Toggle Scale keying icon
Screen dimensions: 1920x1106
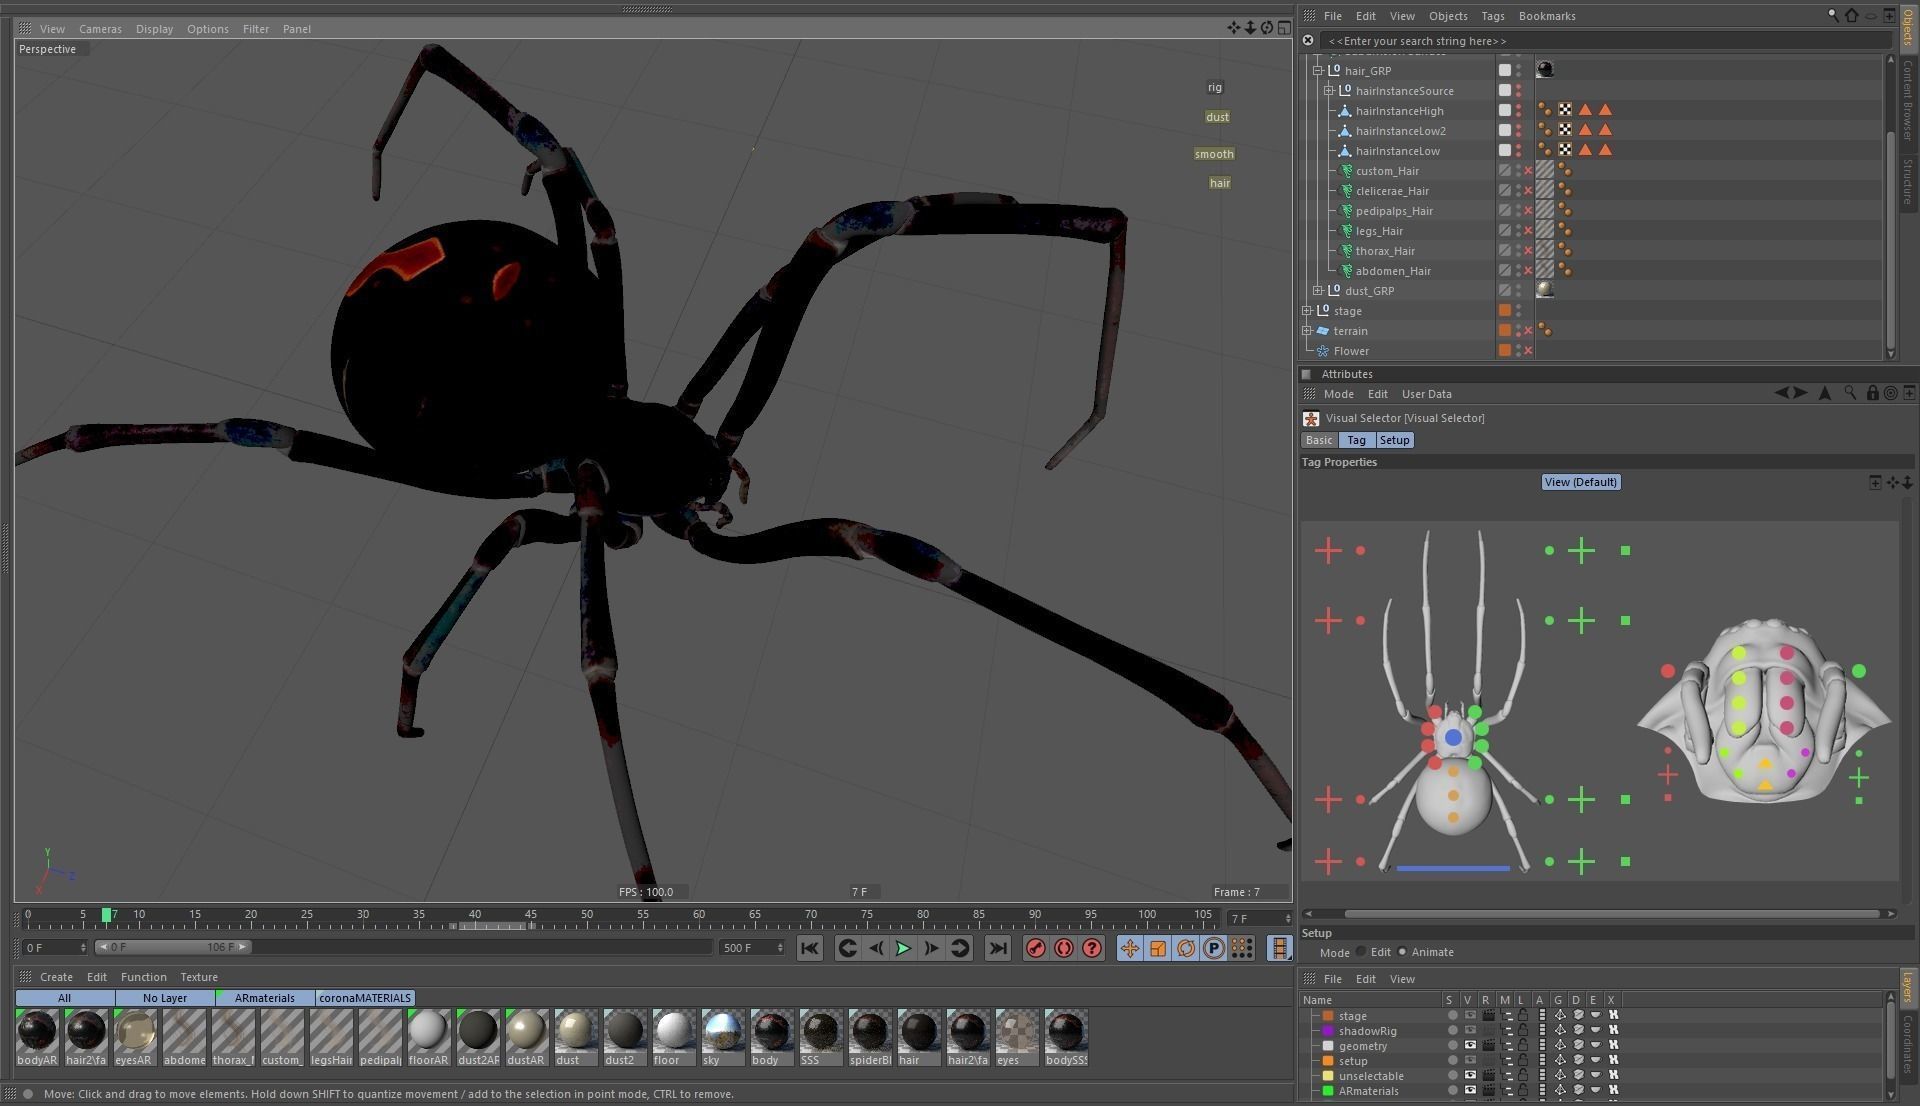point(1158,948)
